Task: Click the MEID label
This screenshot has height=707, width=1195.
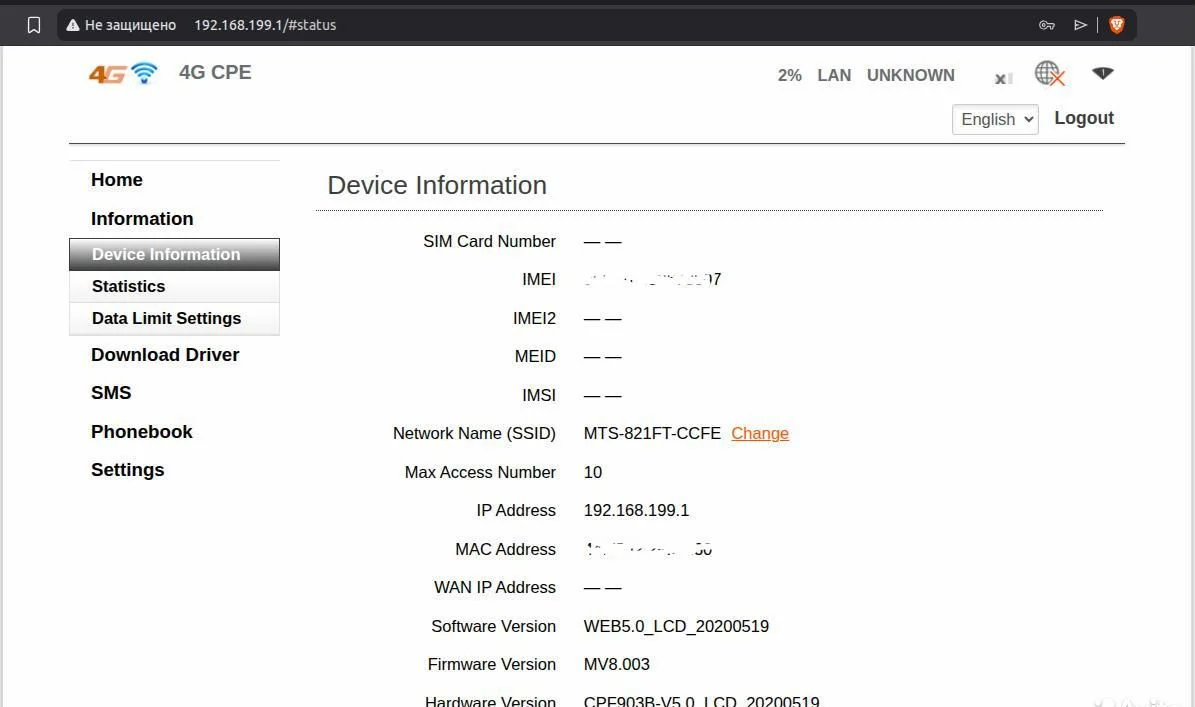Action: tap(535, 357)
